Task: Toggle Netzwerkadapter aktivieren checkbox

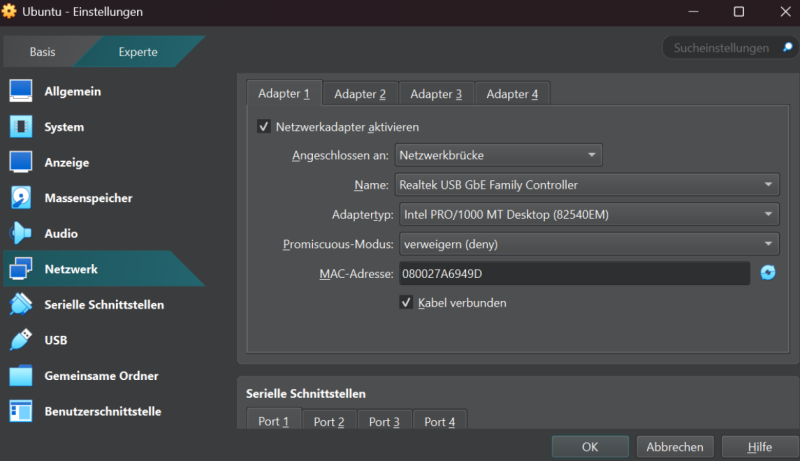Action: click(x=264, y=126)
